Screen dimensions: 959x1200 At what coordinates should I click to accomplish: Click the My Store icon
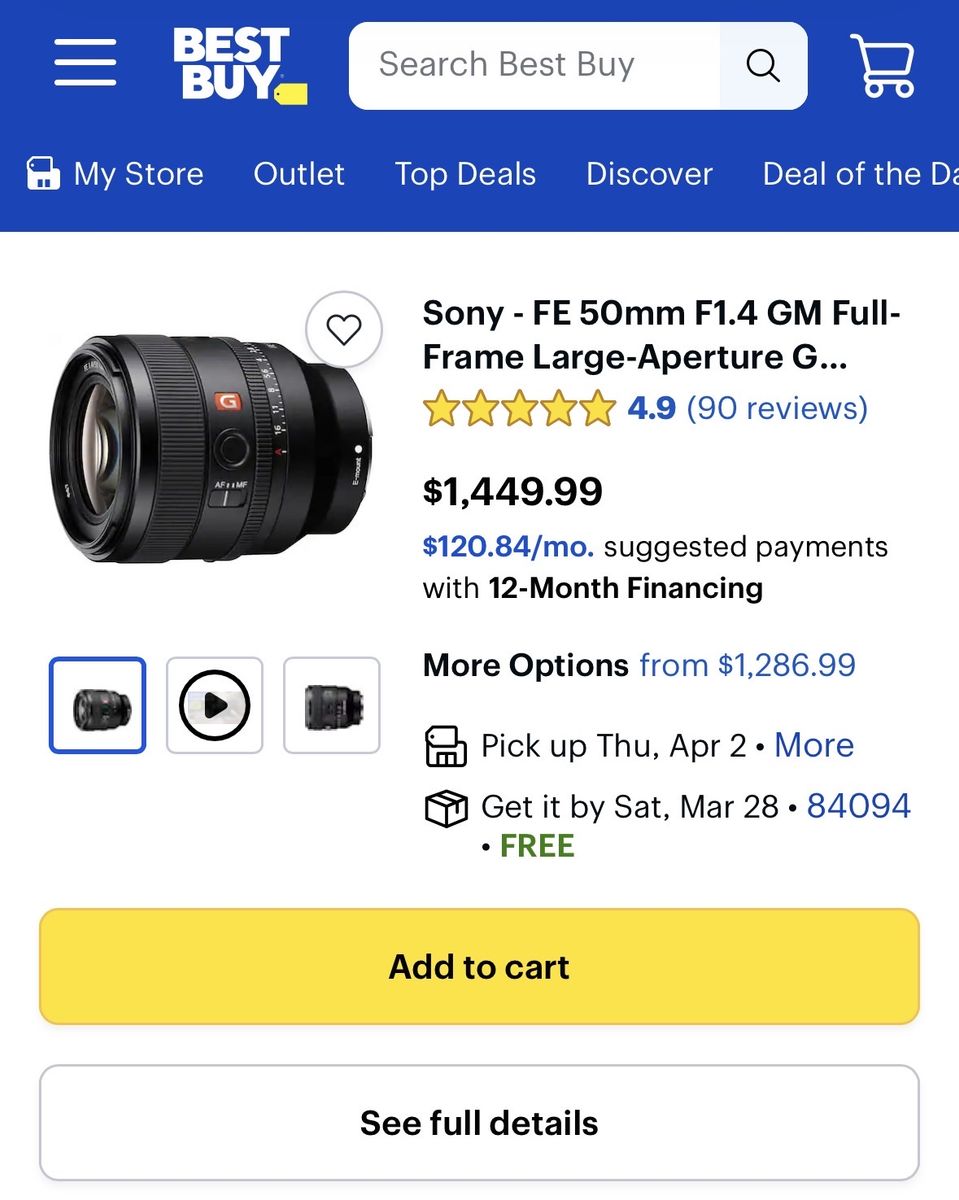pos(42,174)
